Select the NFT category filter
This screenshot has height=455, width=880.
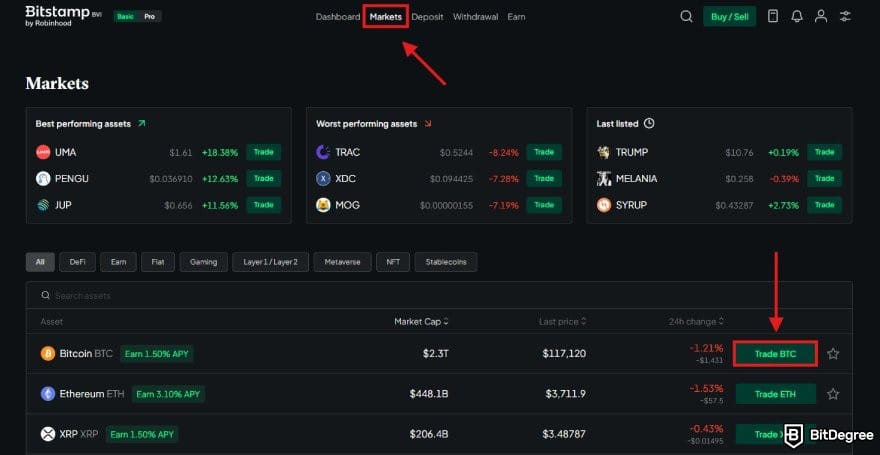393,262
